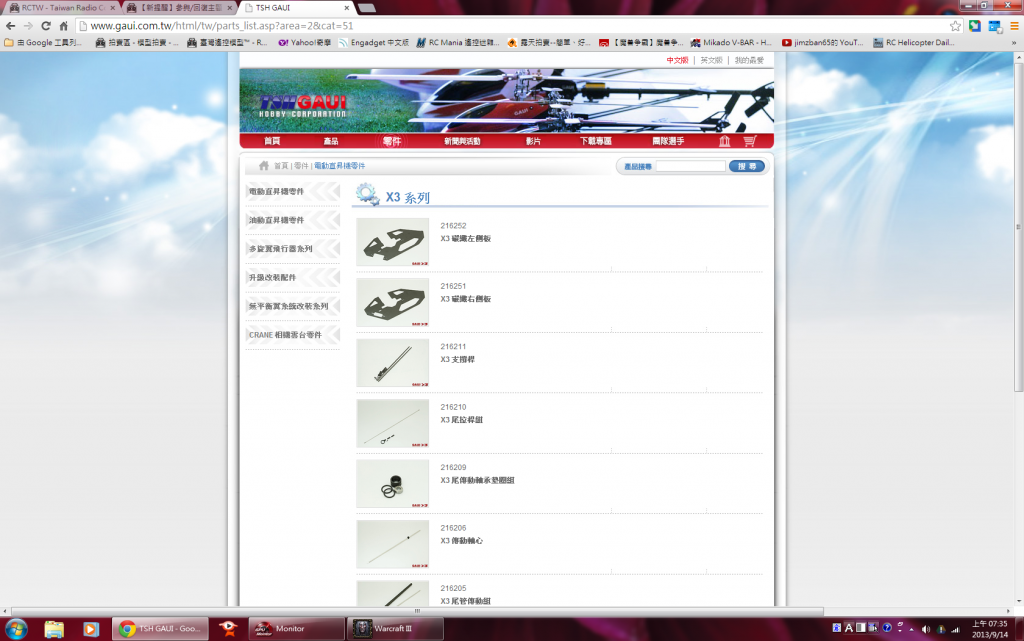Select 無平衡翼系統改裝系列 in sidebar

[x=293, y=306]
